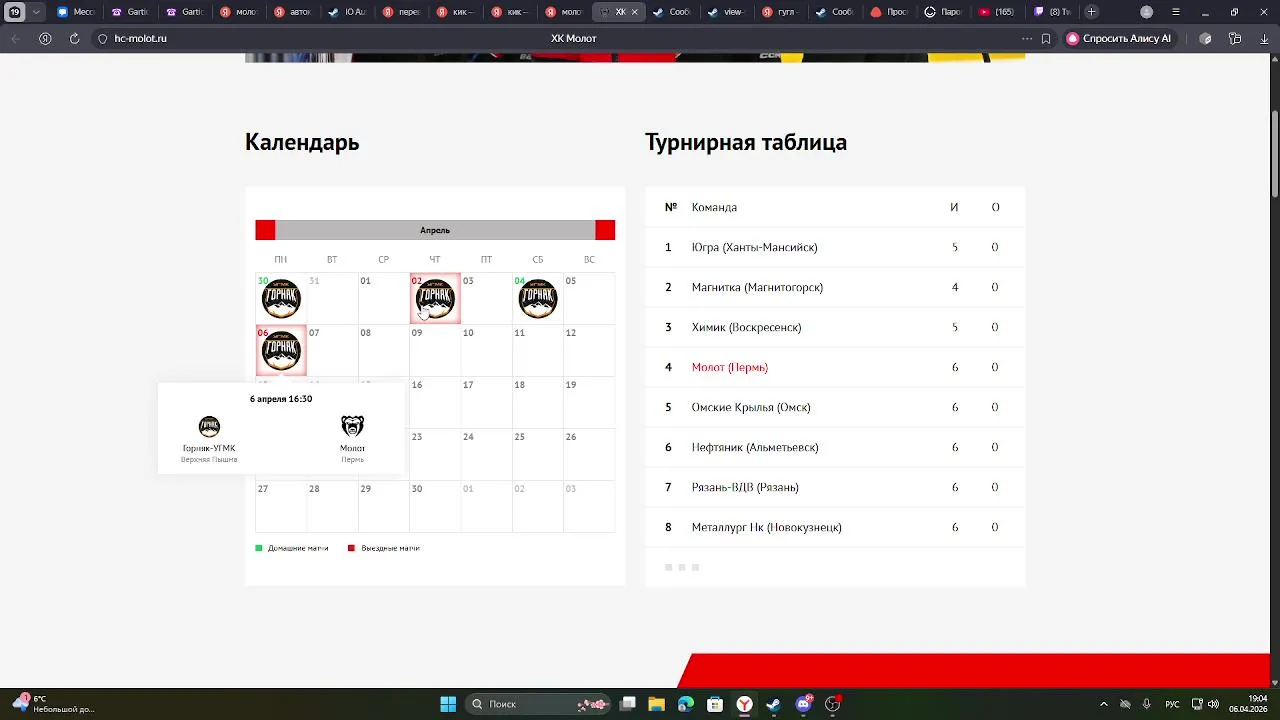Open Discord from taskbar
The height and width of the screenshot is (720, 1280).
803,704
